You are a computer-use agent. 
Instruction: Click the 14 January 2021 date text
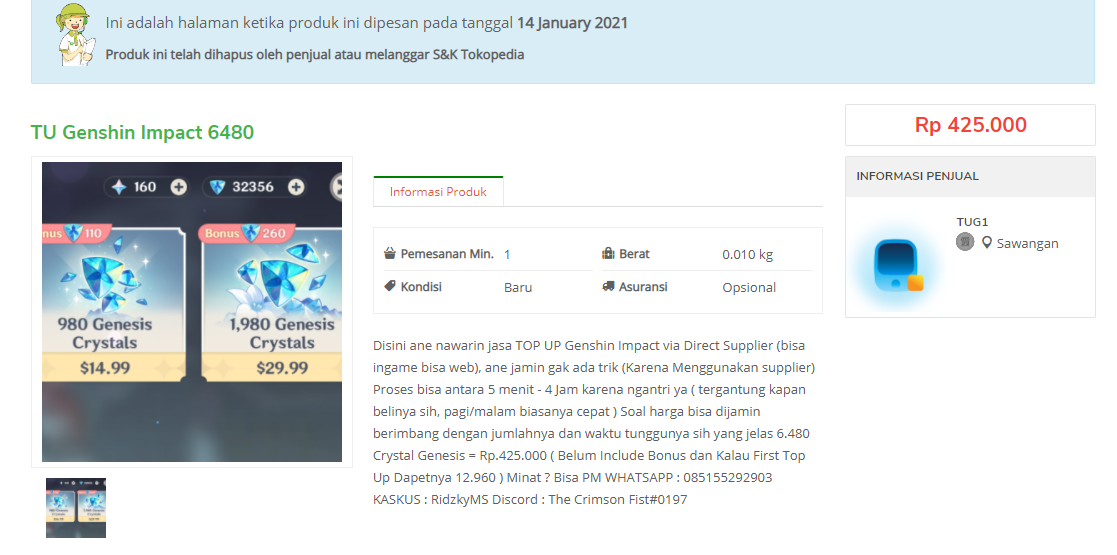[573, 23]
